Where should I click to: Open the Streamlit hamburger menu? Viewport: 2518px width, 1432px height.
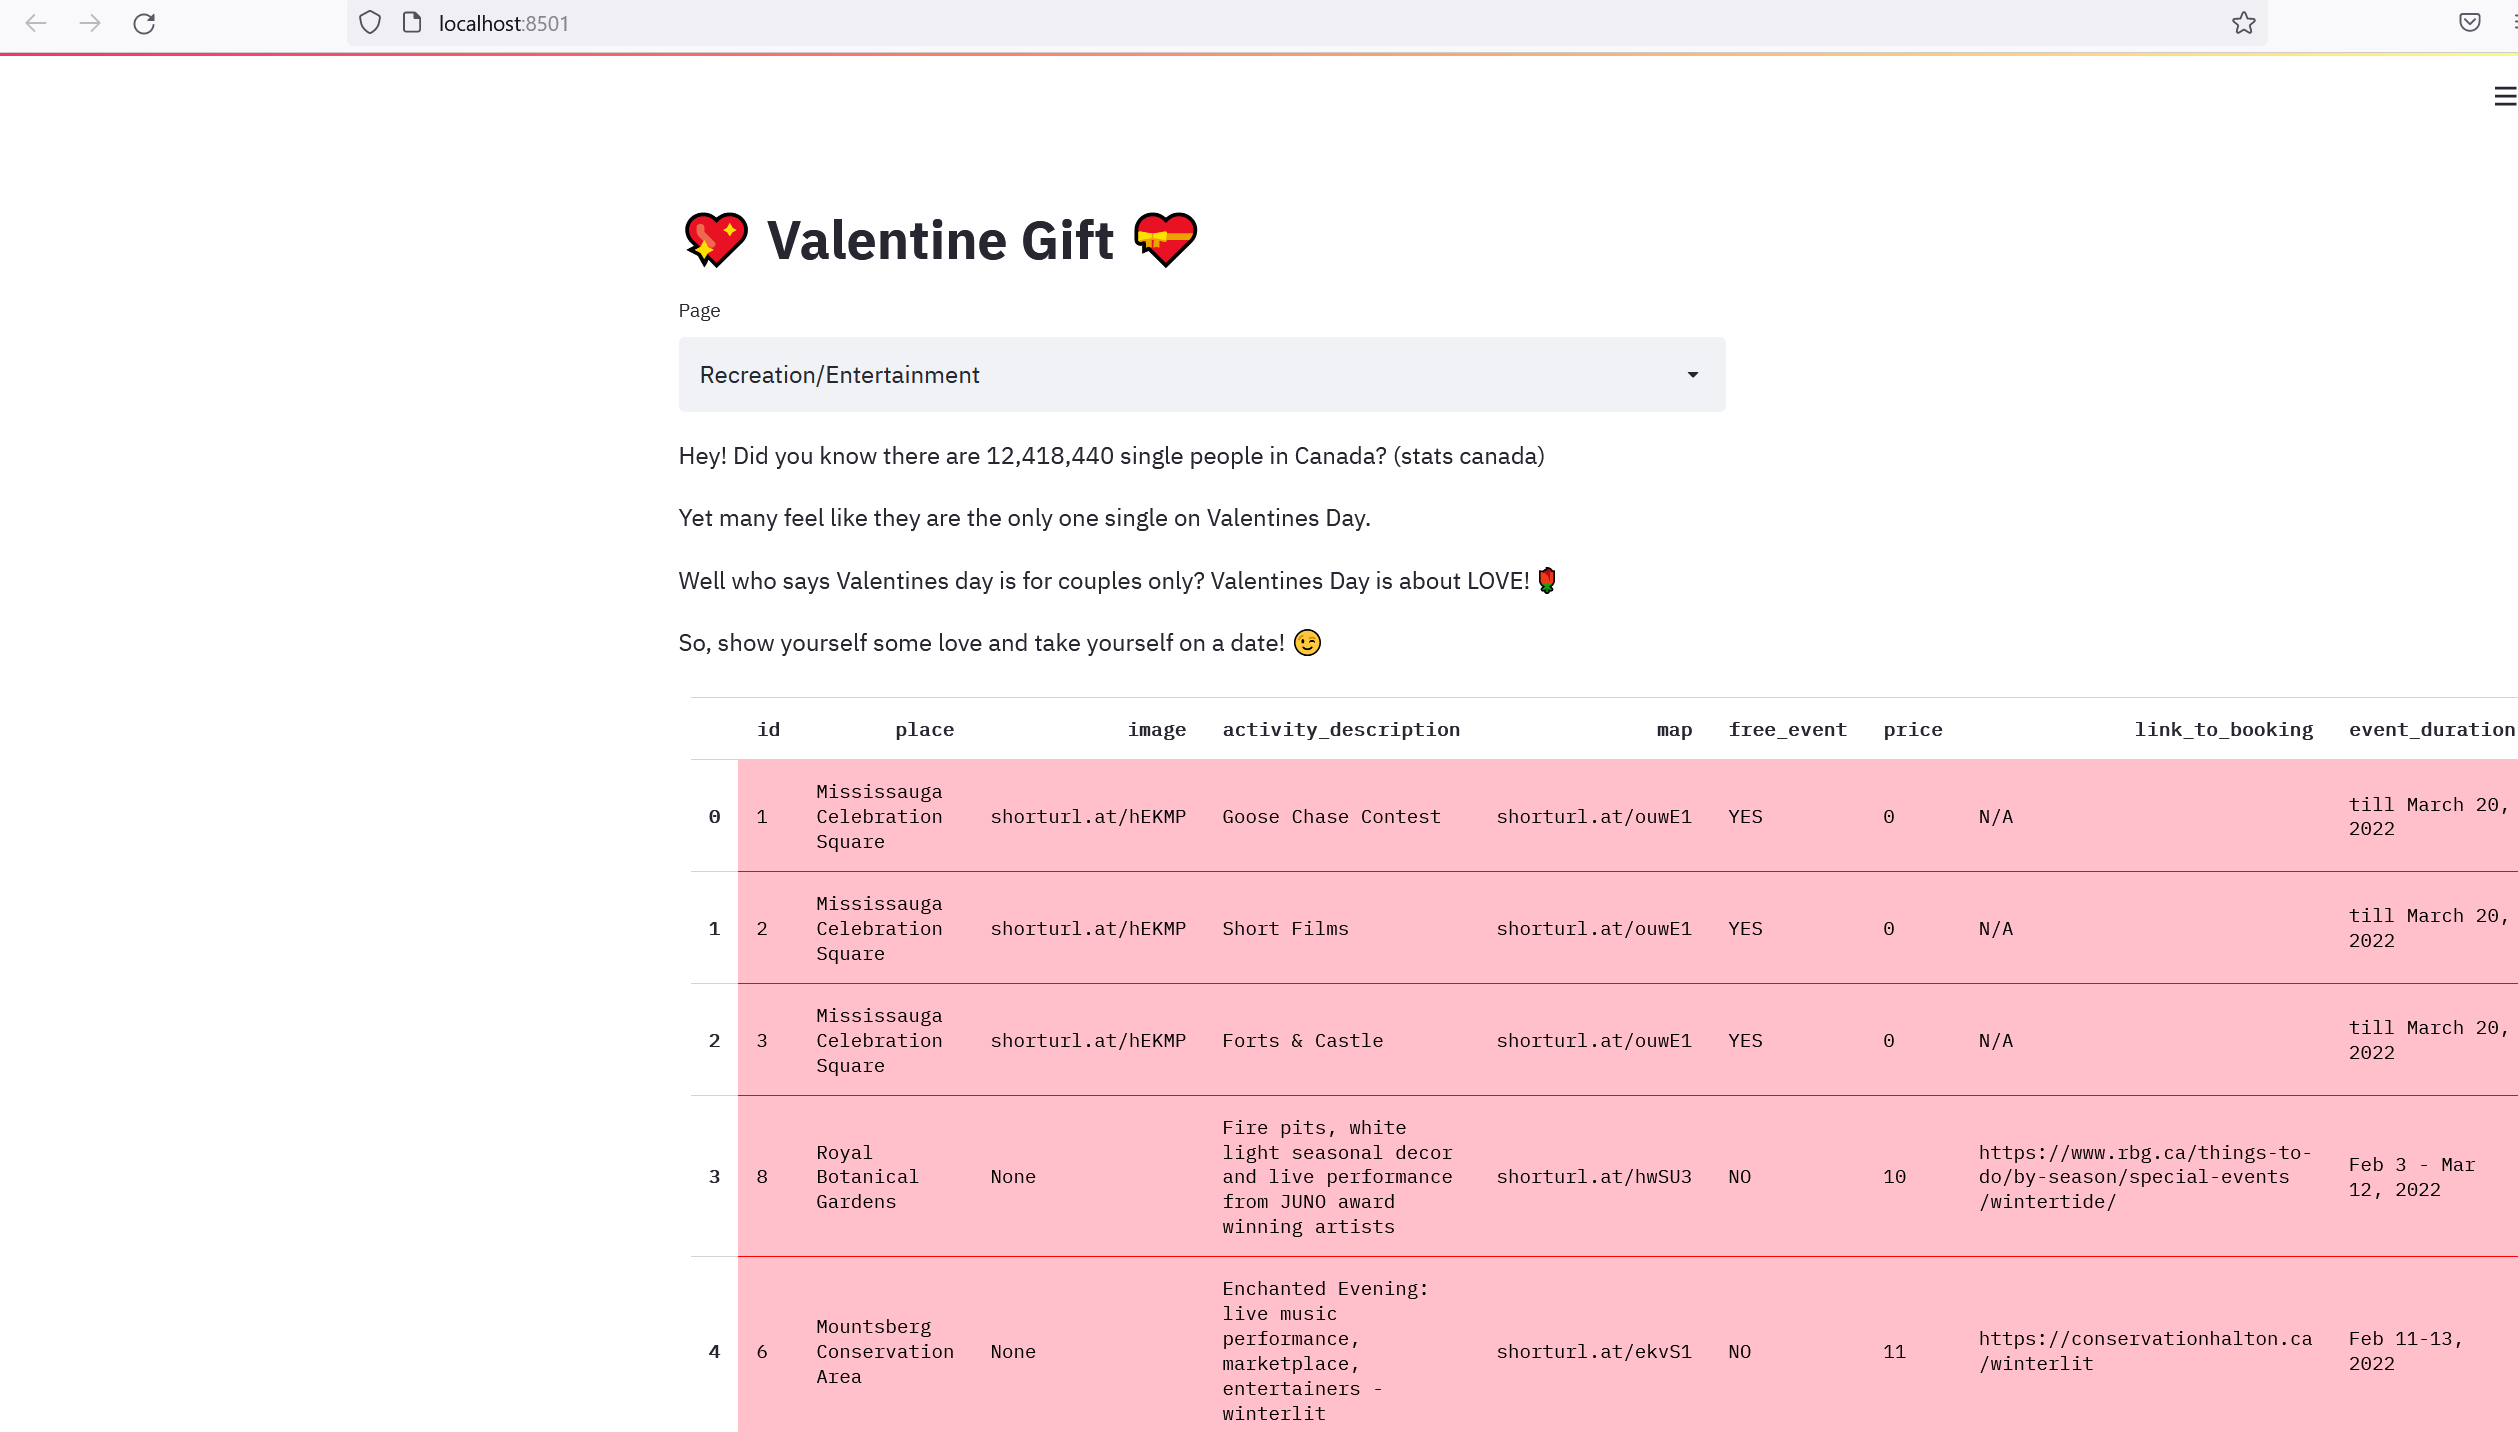2504,96
